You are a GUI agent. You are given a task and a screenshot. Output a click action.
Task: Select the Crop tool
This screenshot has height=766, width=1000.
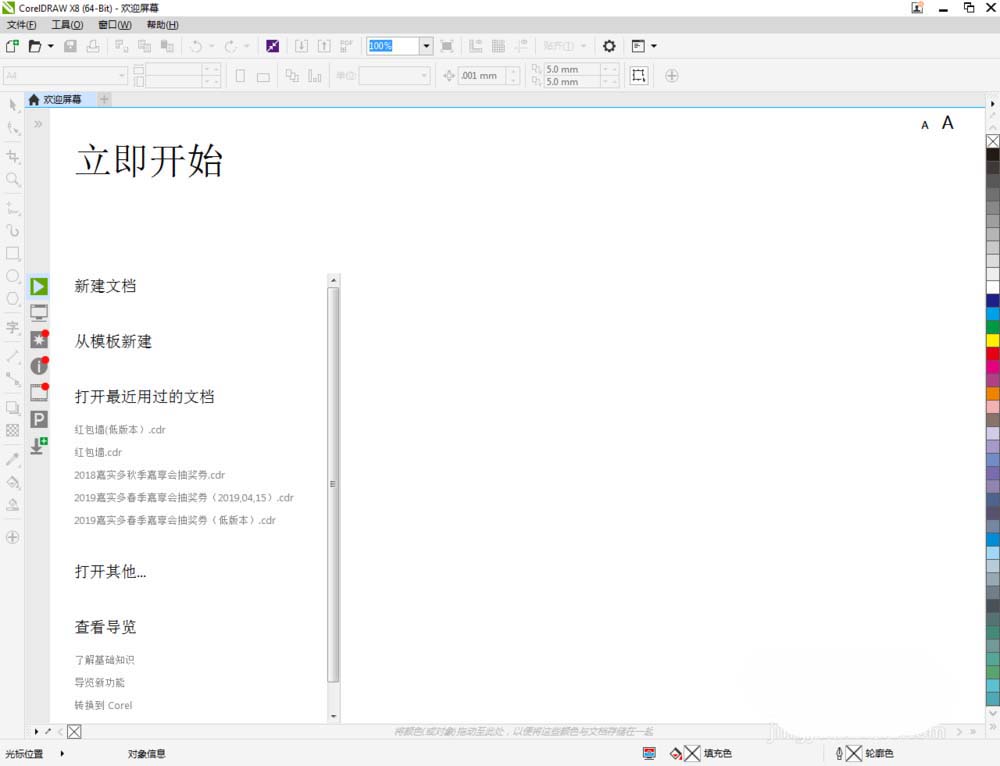tap(13, 156)
